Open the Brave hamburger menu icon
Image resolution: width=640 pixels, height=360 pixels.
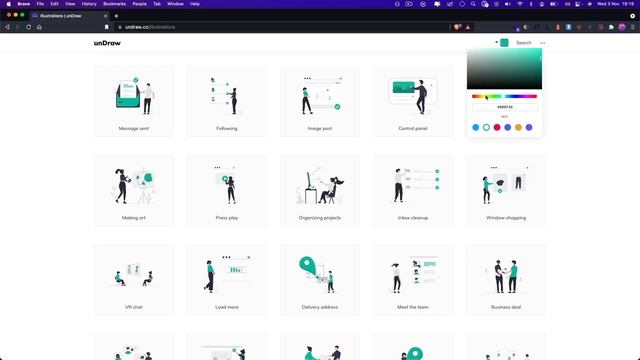[633, 27]
